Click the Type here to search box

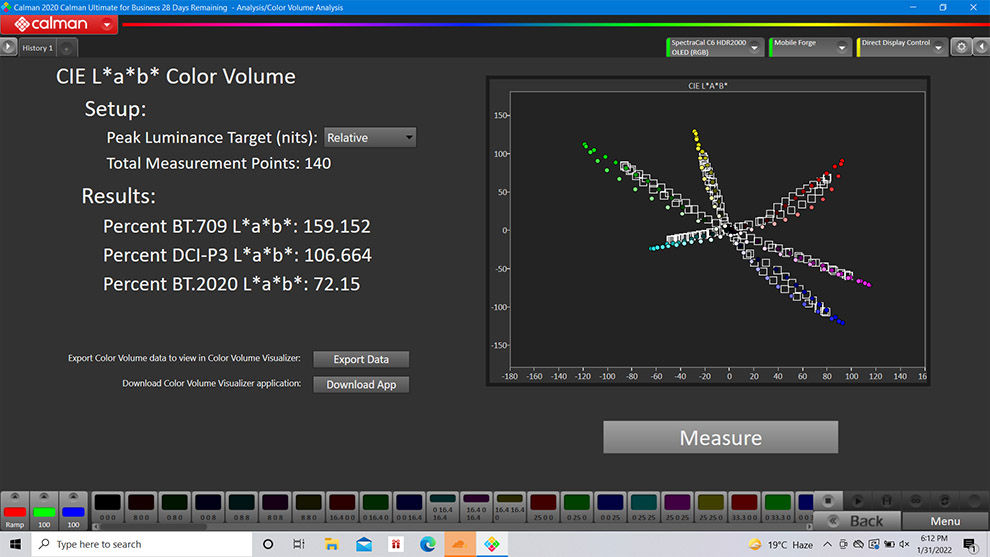point(141,544)
